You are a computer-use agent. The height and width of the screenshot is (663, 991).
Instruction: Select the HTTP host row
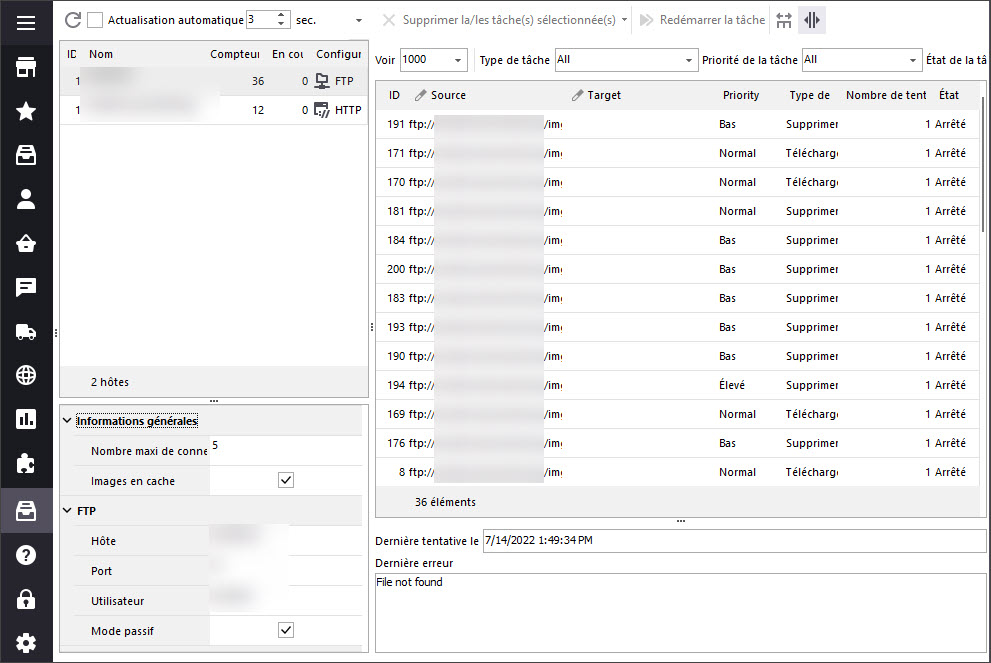[x=214, y=110]
